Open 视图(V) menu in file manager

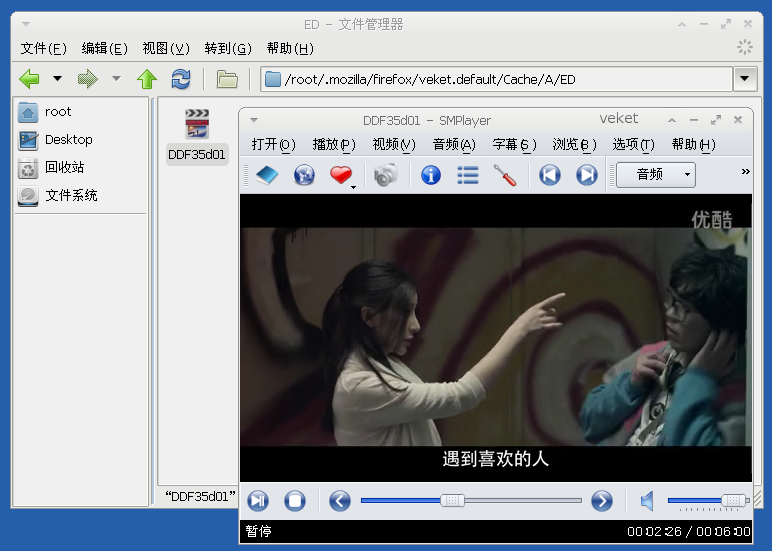pos(166,48)
